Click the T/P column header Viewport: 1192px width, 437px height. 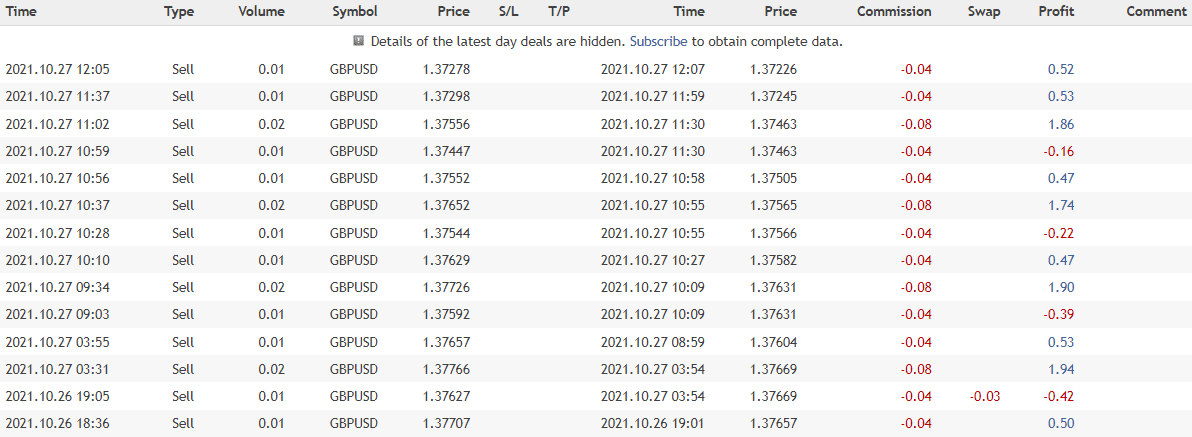(x=559, y=11)
